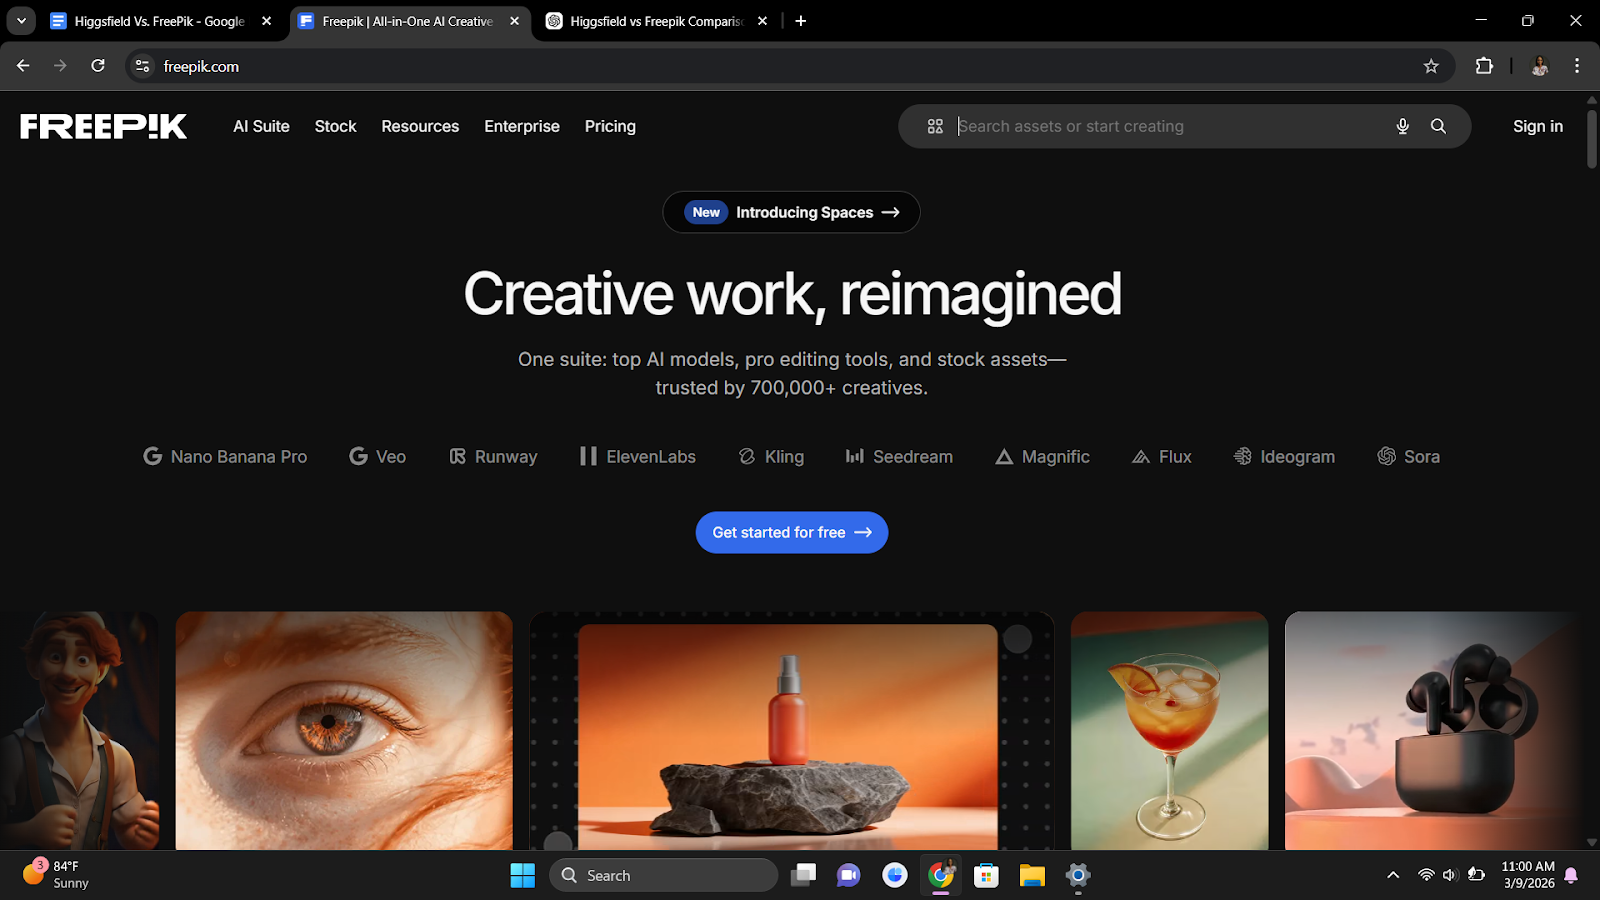This screenshot has height=900, width=1600.
Task: Open the notification bell in the taskbar
Action: point(1571,876)
